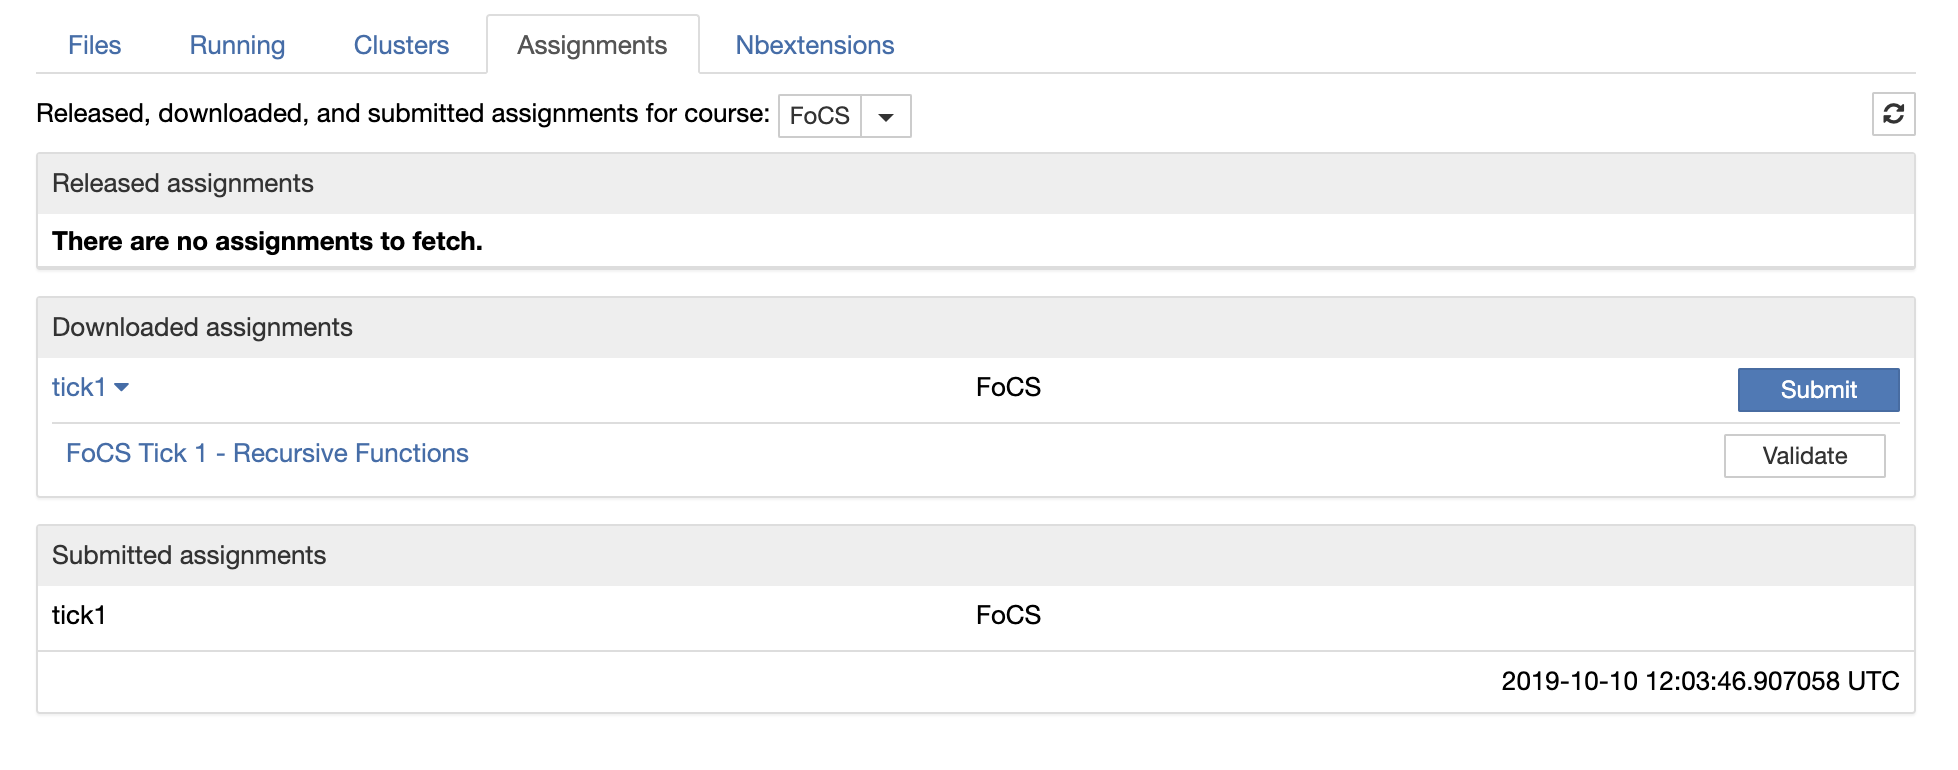
Task: Click the 2019-10-10 submission timestamp
Action: [1699, 681]
